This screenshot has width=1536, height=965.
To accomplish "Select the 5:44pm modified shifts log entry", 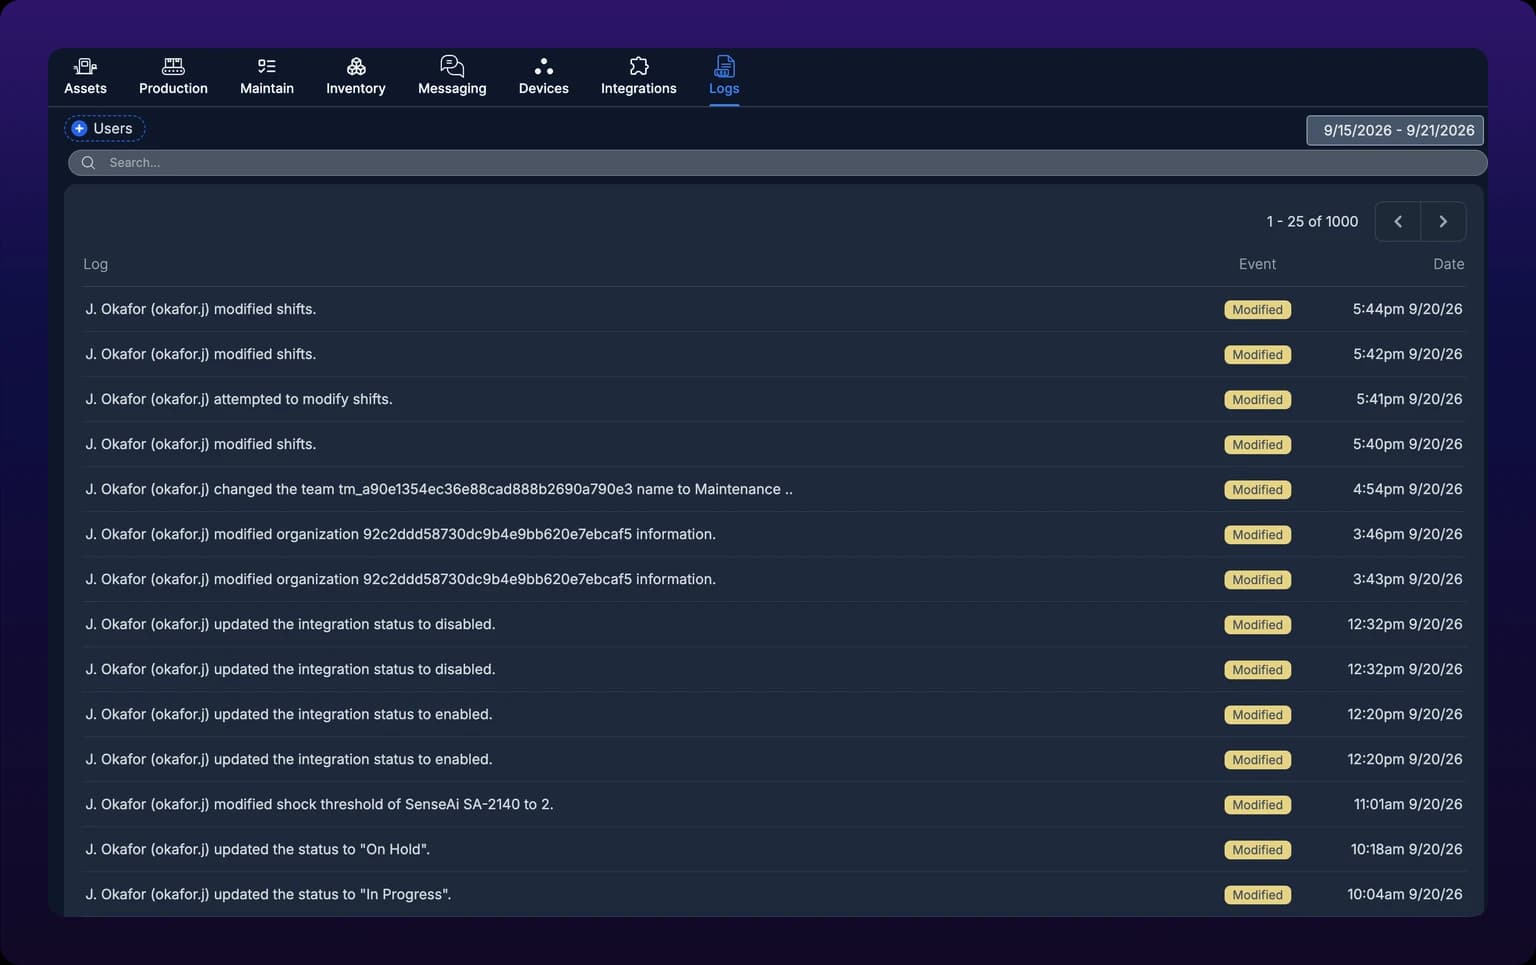I will point(772,309).
